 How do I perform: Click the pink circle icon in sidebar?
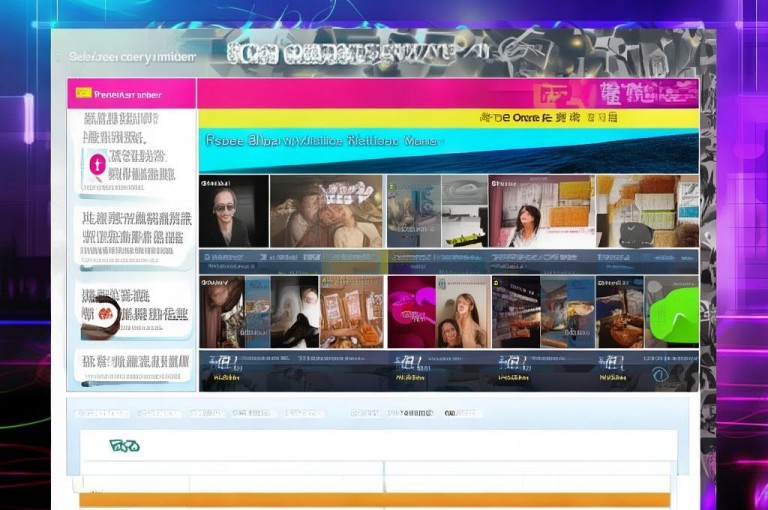pos(97,164)
